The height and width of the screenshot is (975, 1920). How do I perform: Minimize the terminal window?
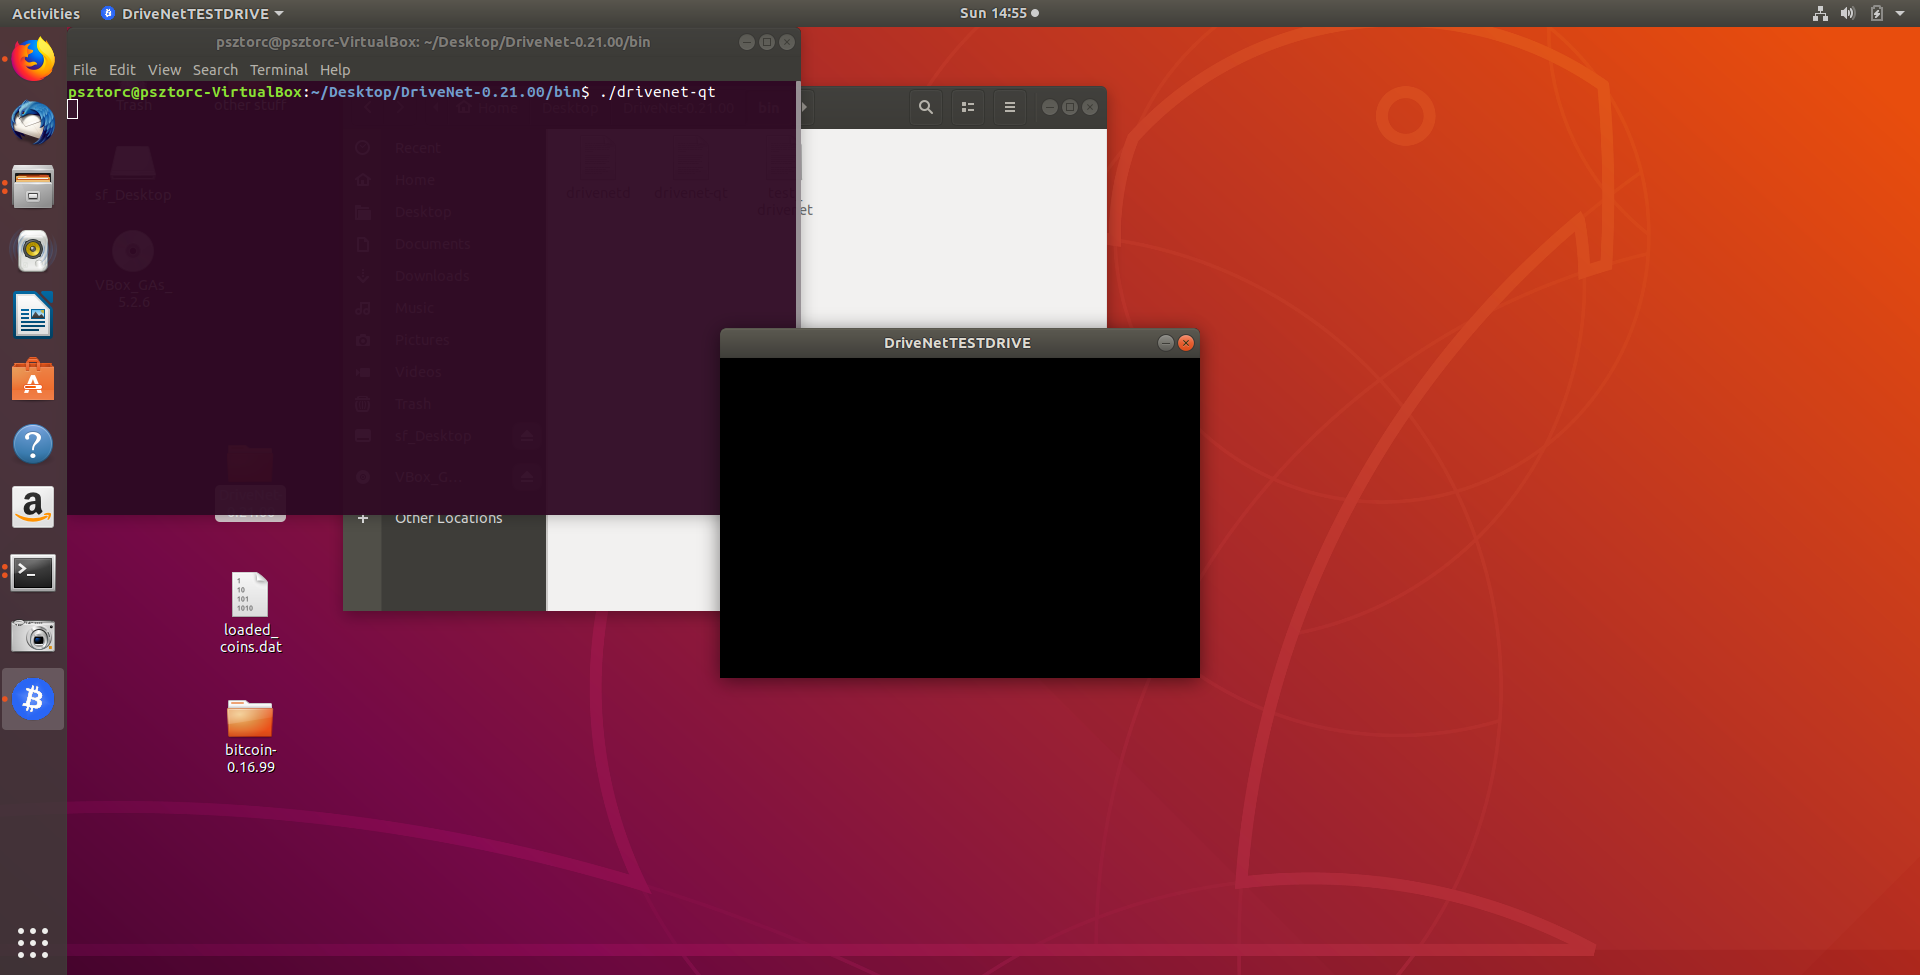747,42
